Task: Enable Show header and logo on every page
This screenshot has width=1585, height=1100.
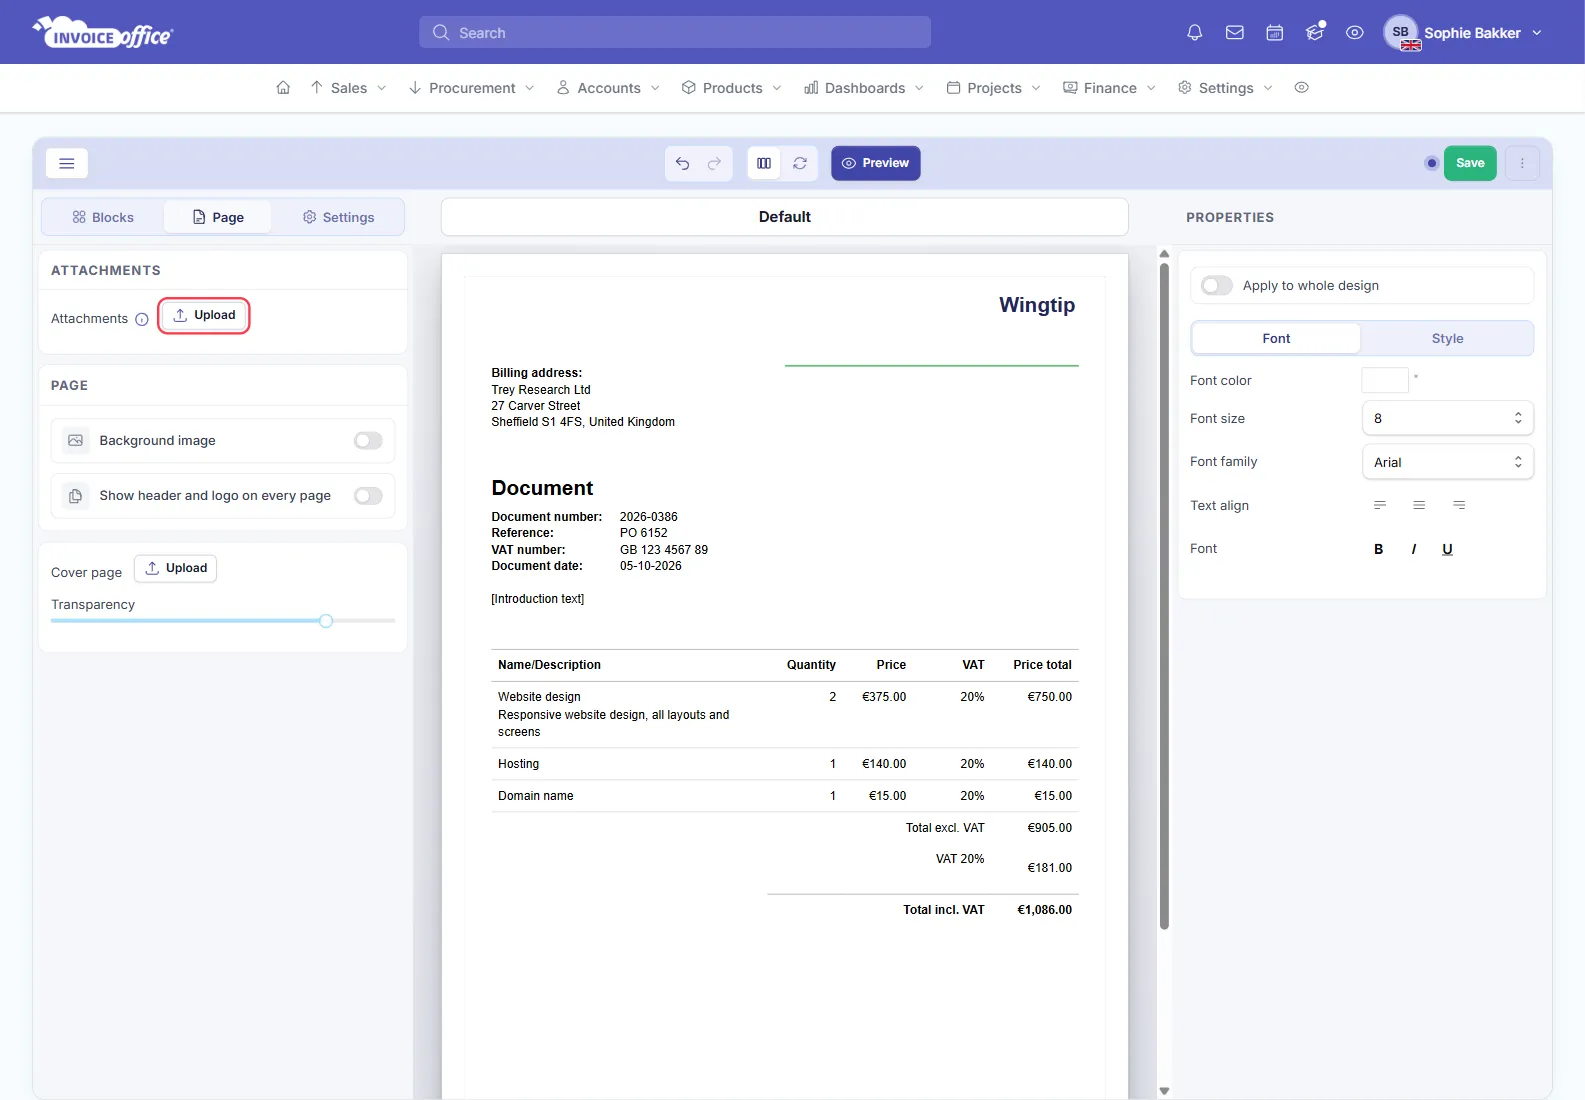Action: pyautogui.click(x=368, y=496)
